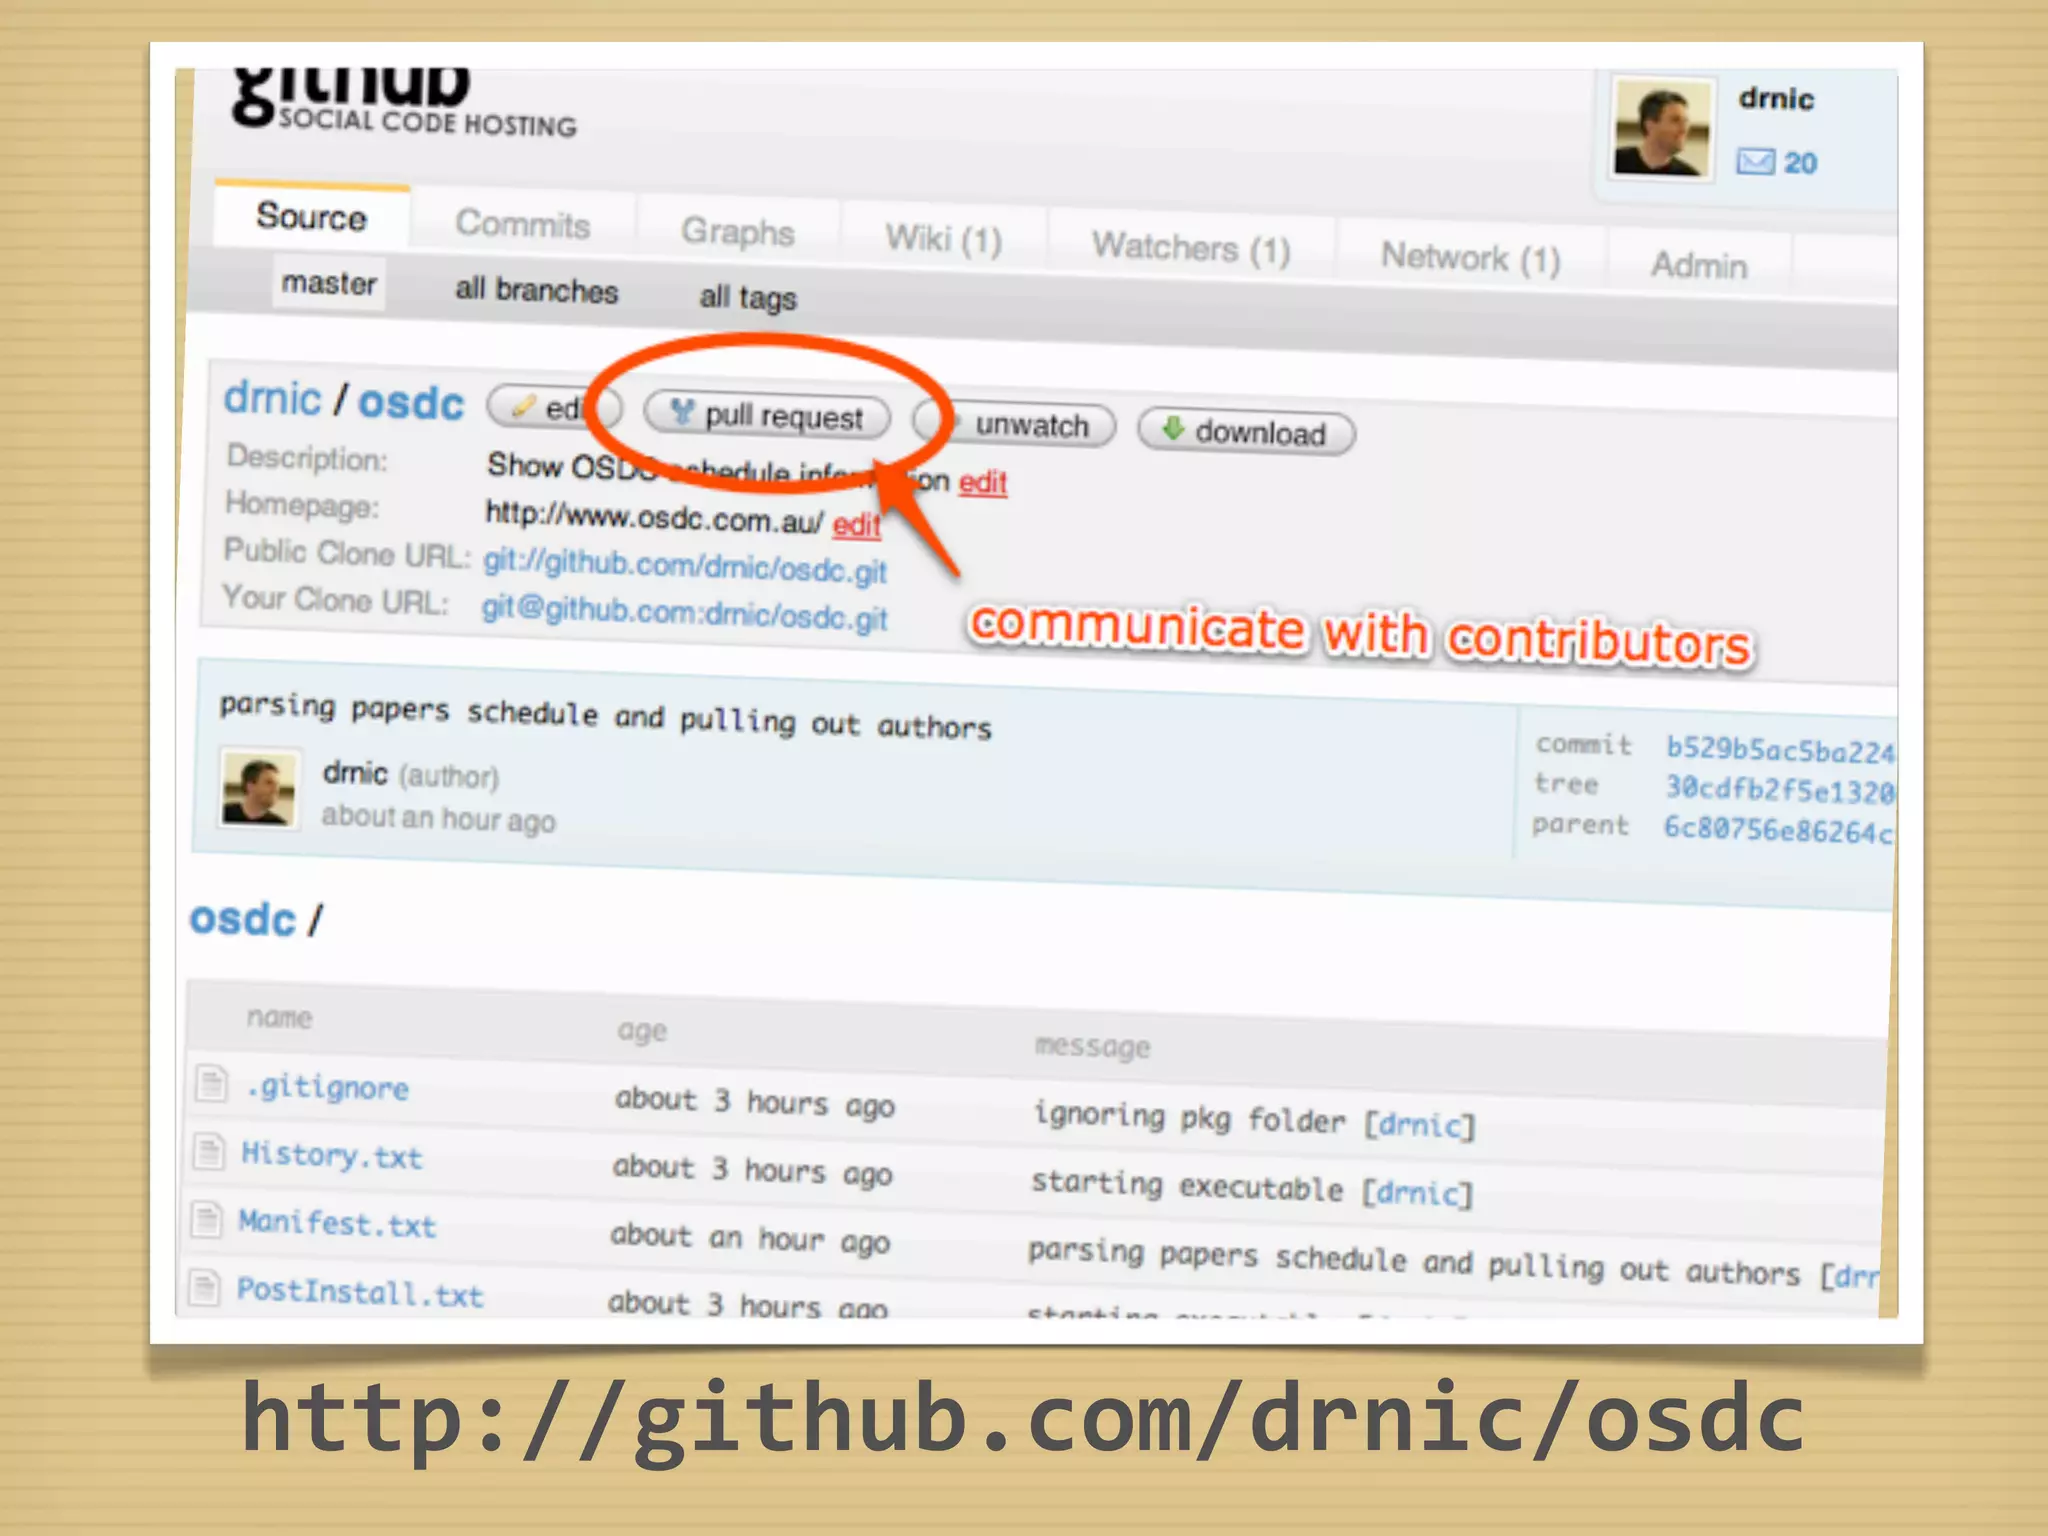Click the PostInstall.txt file icon
The width and height of the screenshot is (2048, 1536).
205,1287
